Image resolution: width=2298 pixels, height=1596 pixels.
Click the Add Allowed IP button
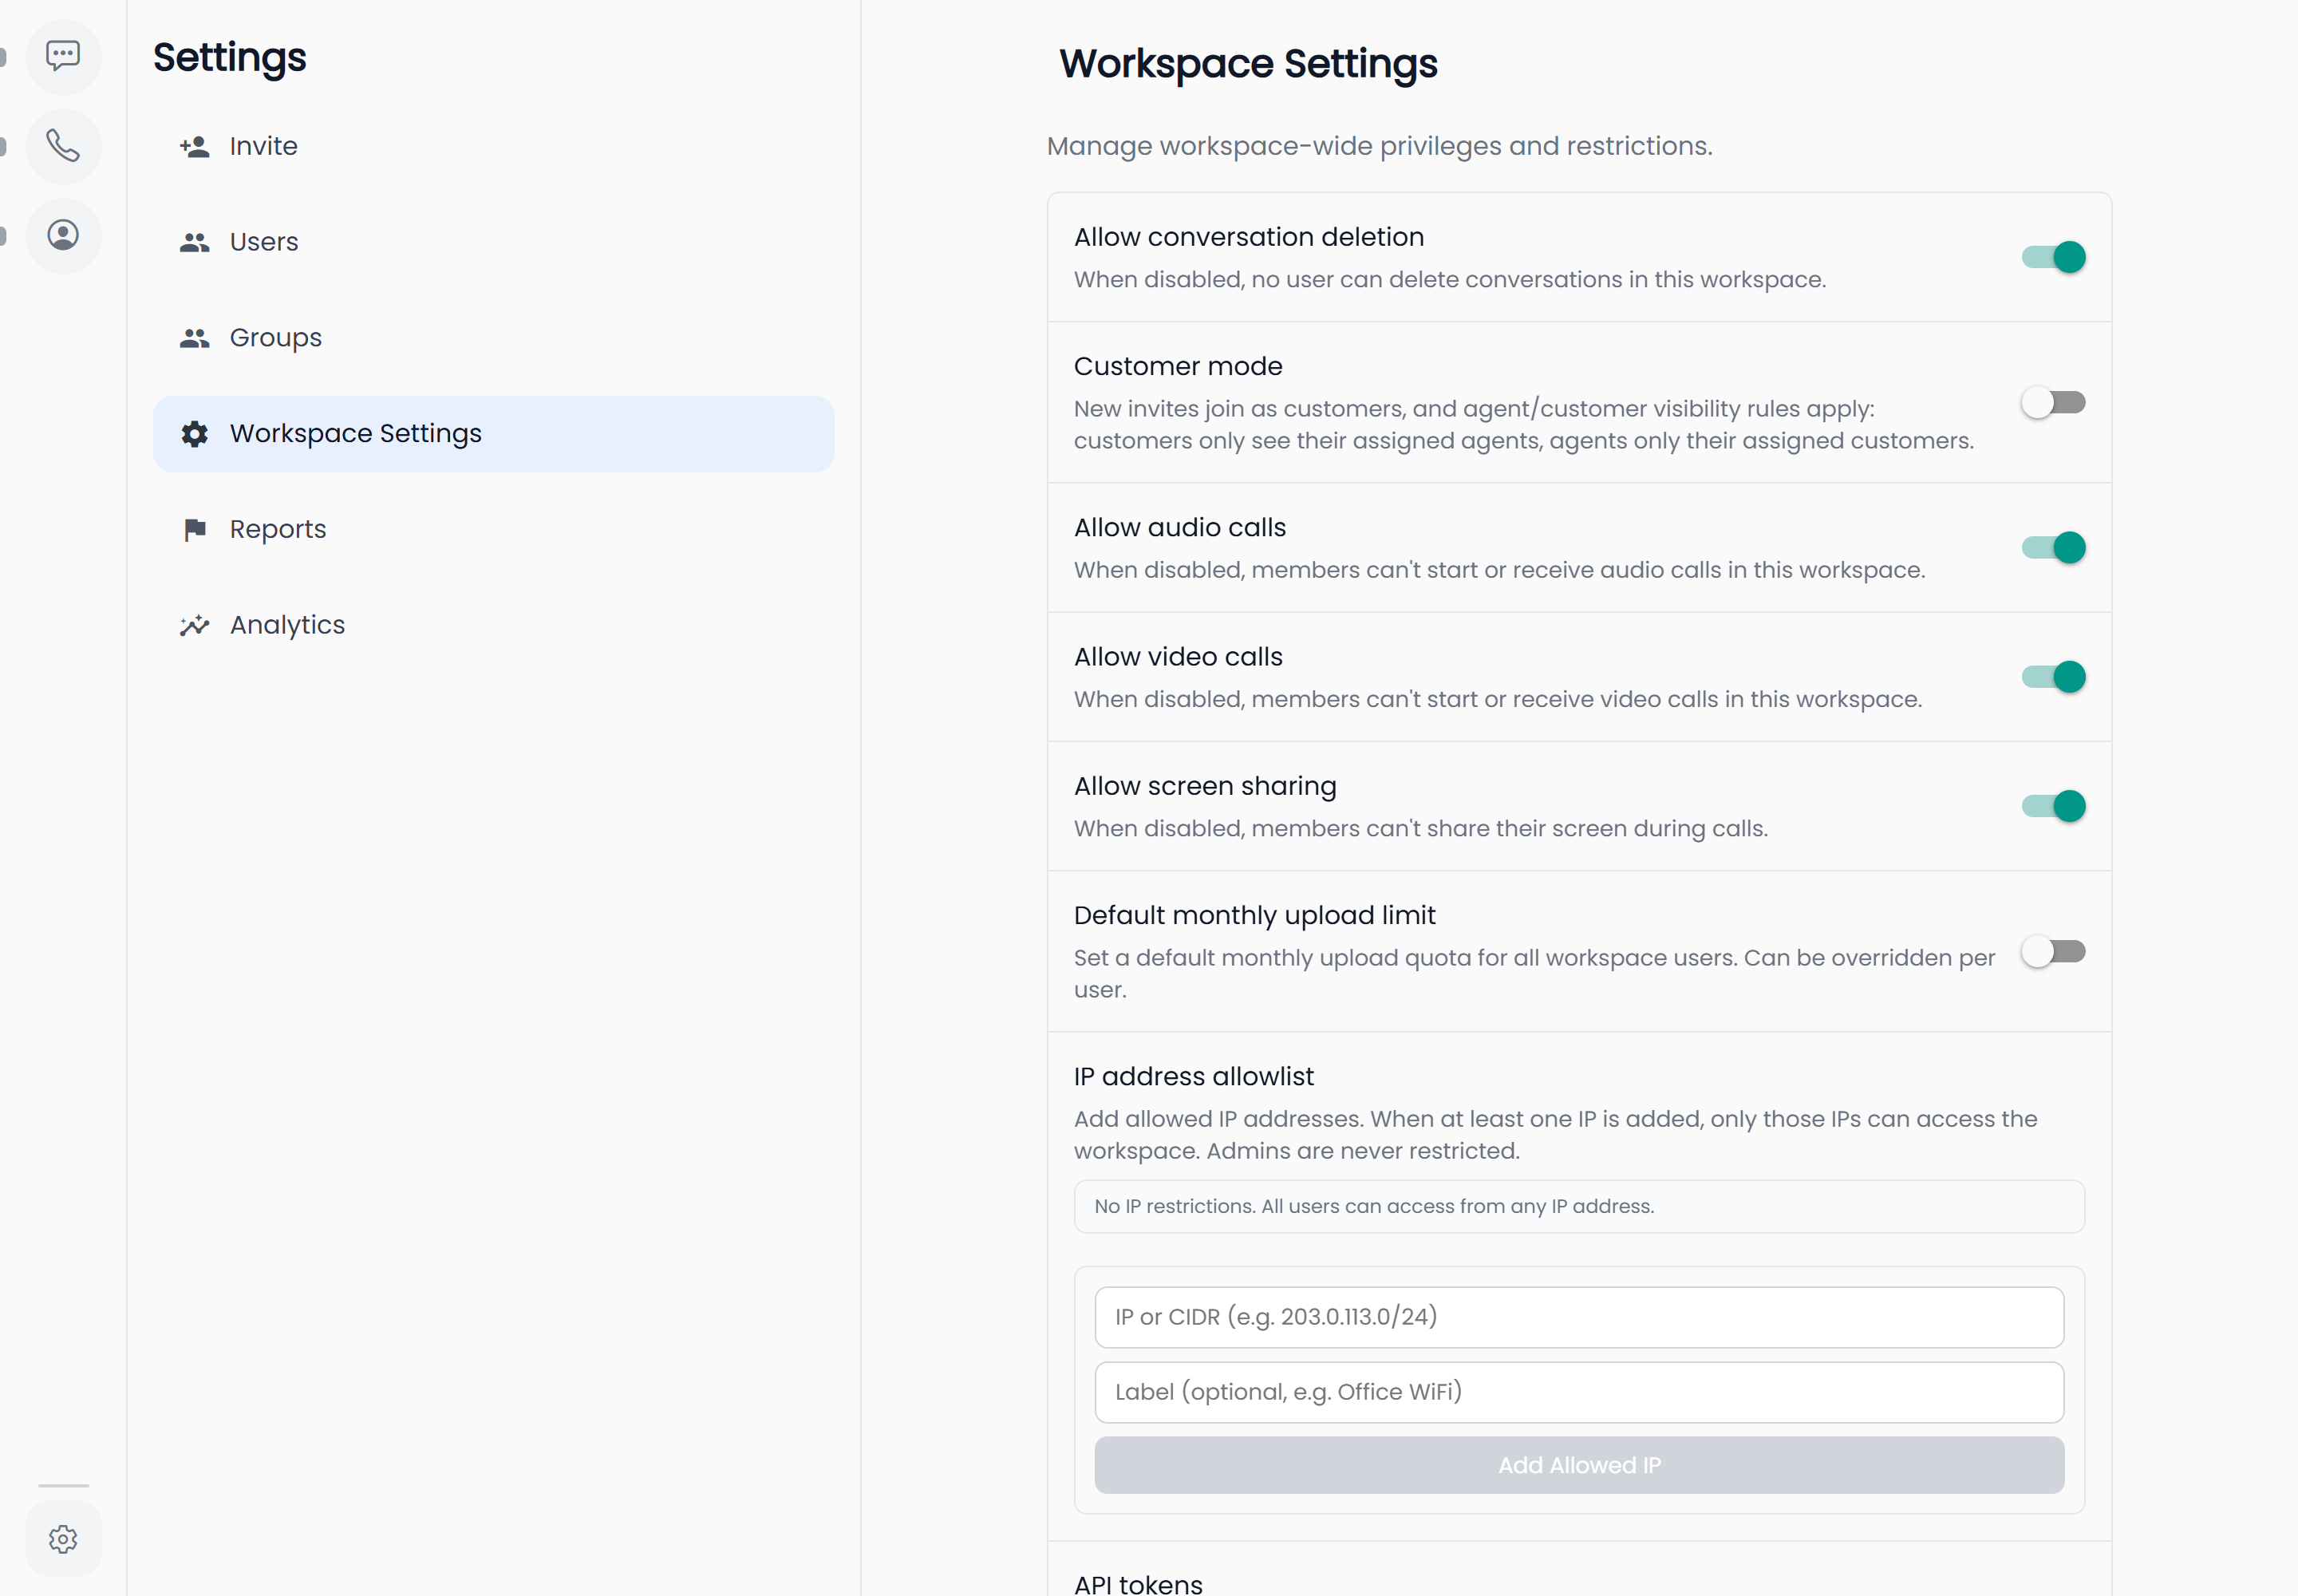coord(1579,1465)
